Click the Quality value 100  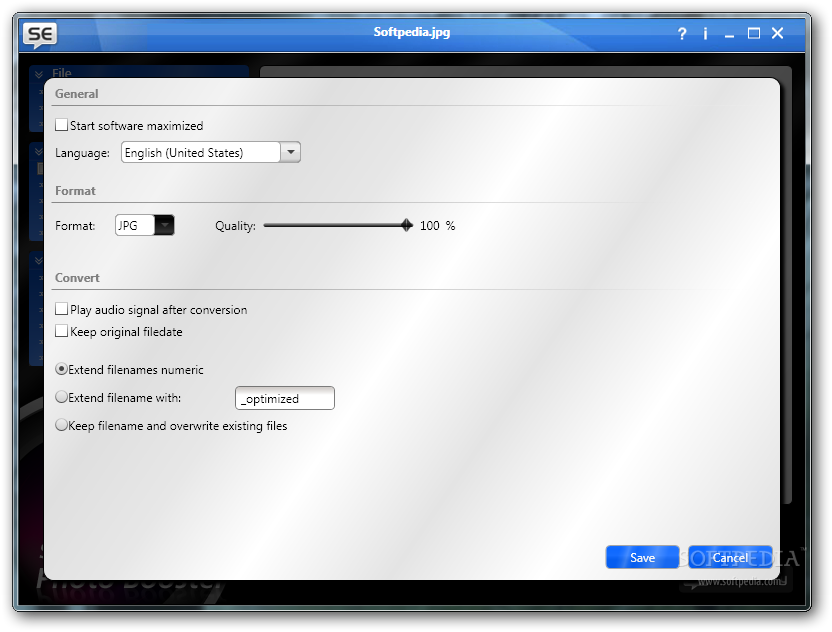pos(429,226)
